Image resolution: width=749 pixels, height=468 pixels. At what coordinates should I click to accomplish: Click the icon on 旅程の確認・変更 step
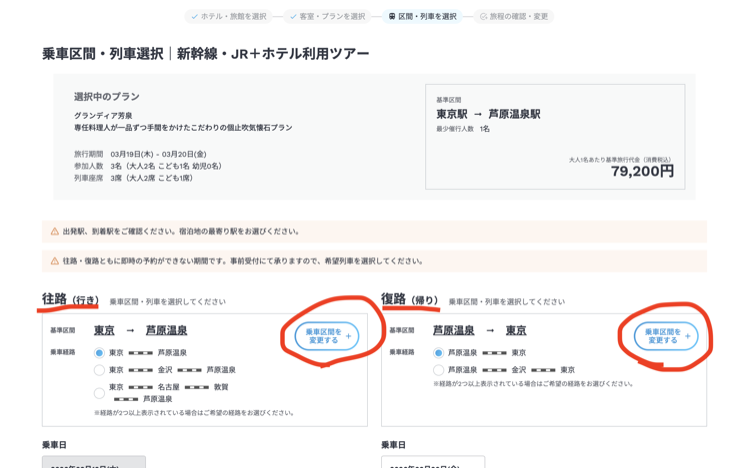pyautogui.click(x=483, y=16)
